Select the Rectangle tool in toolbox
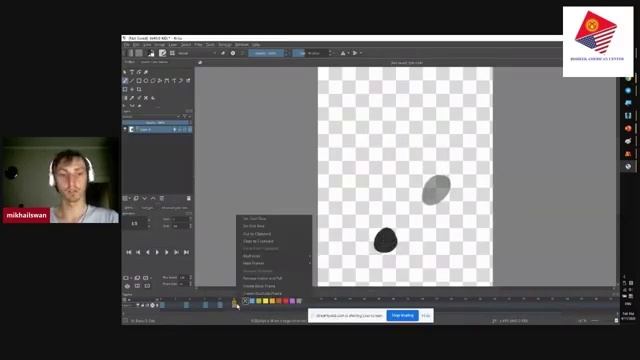The width and height of the screenshot is (640, 360). click(139, 81)
